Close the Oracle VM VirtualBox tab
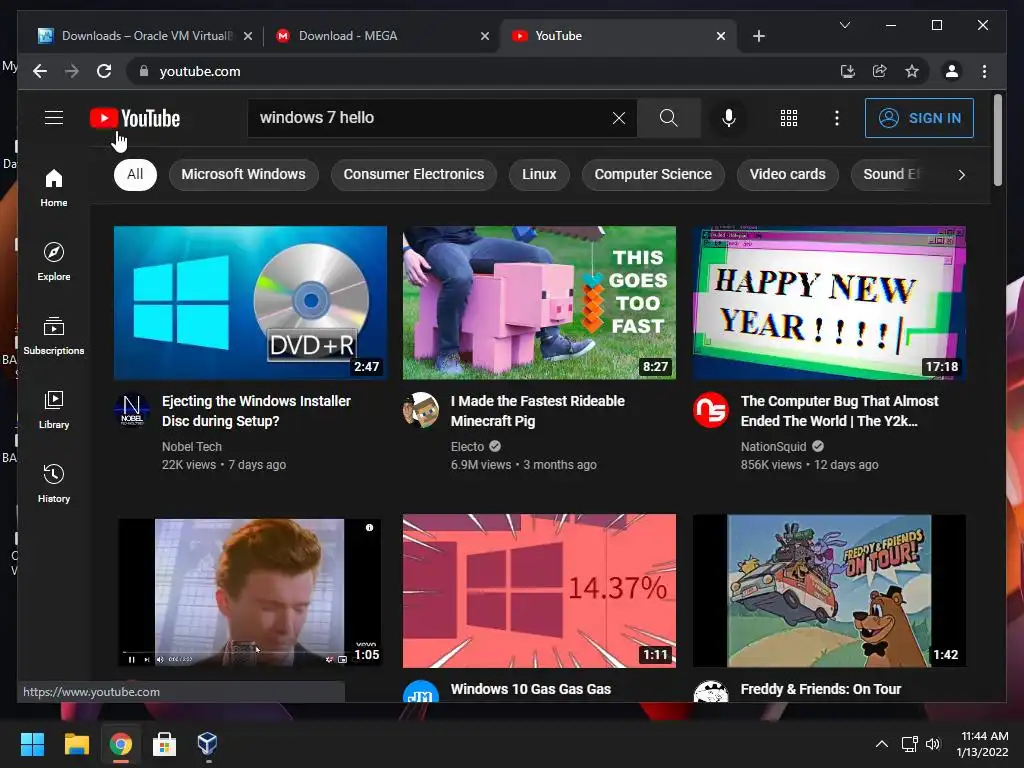 pos(248,36)
